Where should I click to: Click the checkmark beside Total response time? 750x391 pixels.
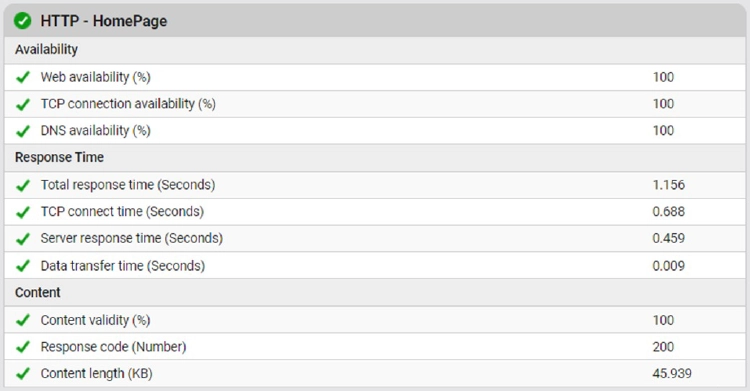click(x=22, y=185)
